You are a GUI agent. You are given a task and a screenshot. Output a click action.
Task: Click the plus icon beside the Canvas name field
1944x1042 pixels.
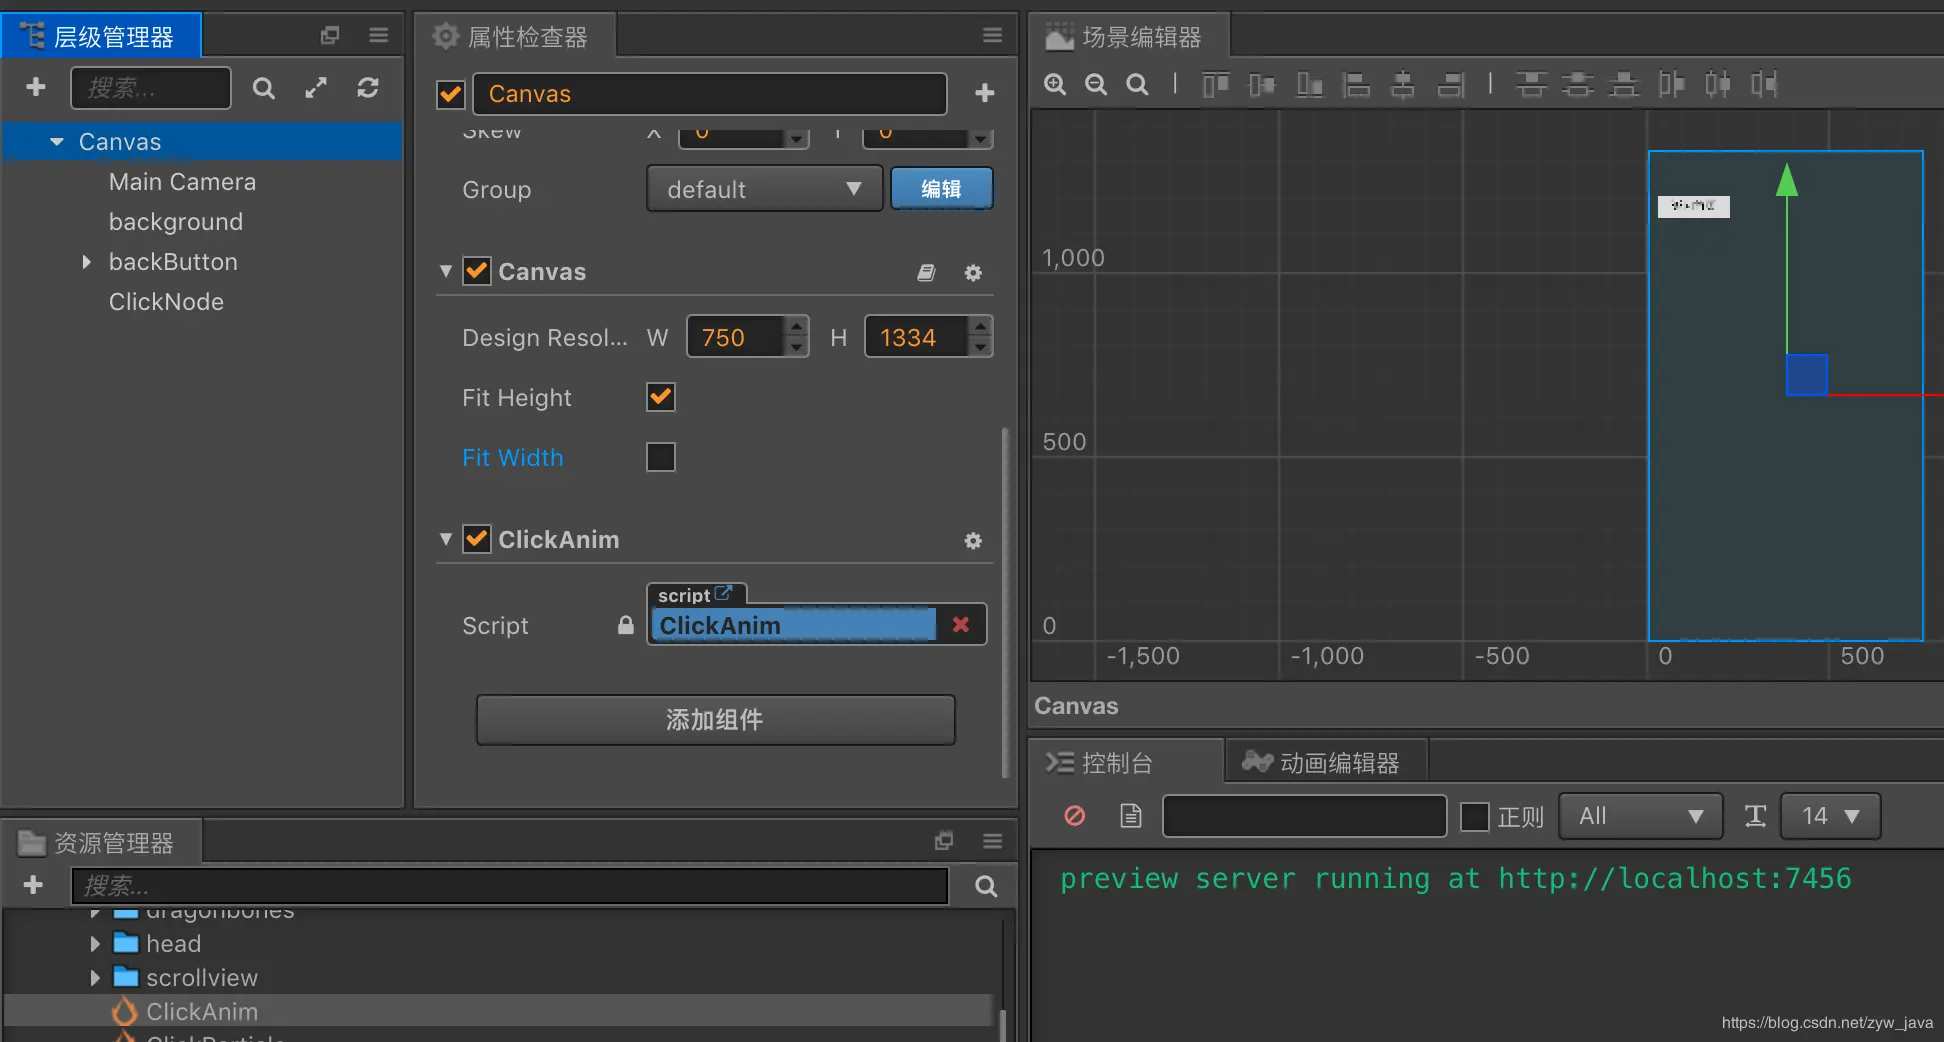click(985, 93)
